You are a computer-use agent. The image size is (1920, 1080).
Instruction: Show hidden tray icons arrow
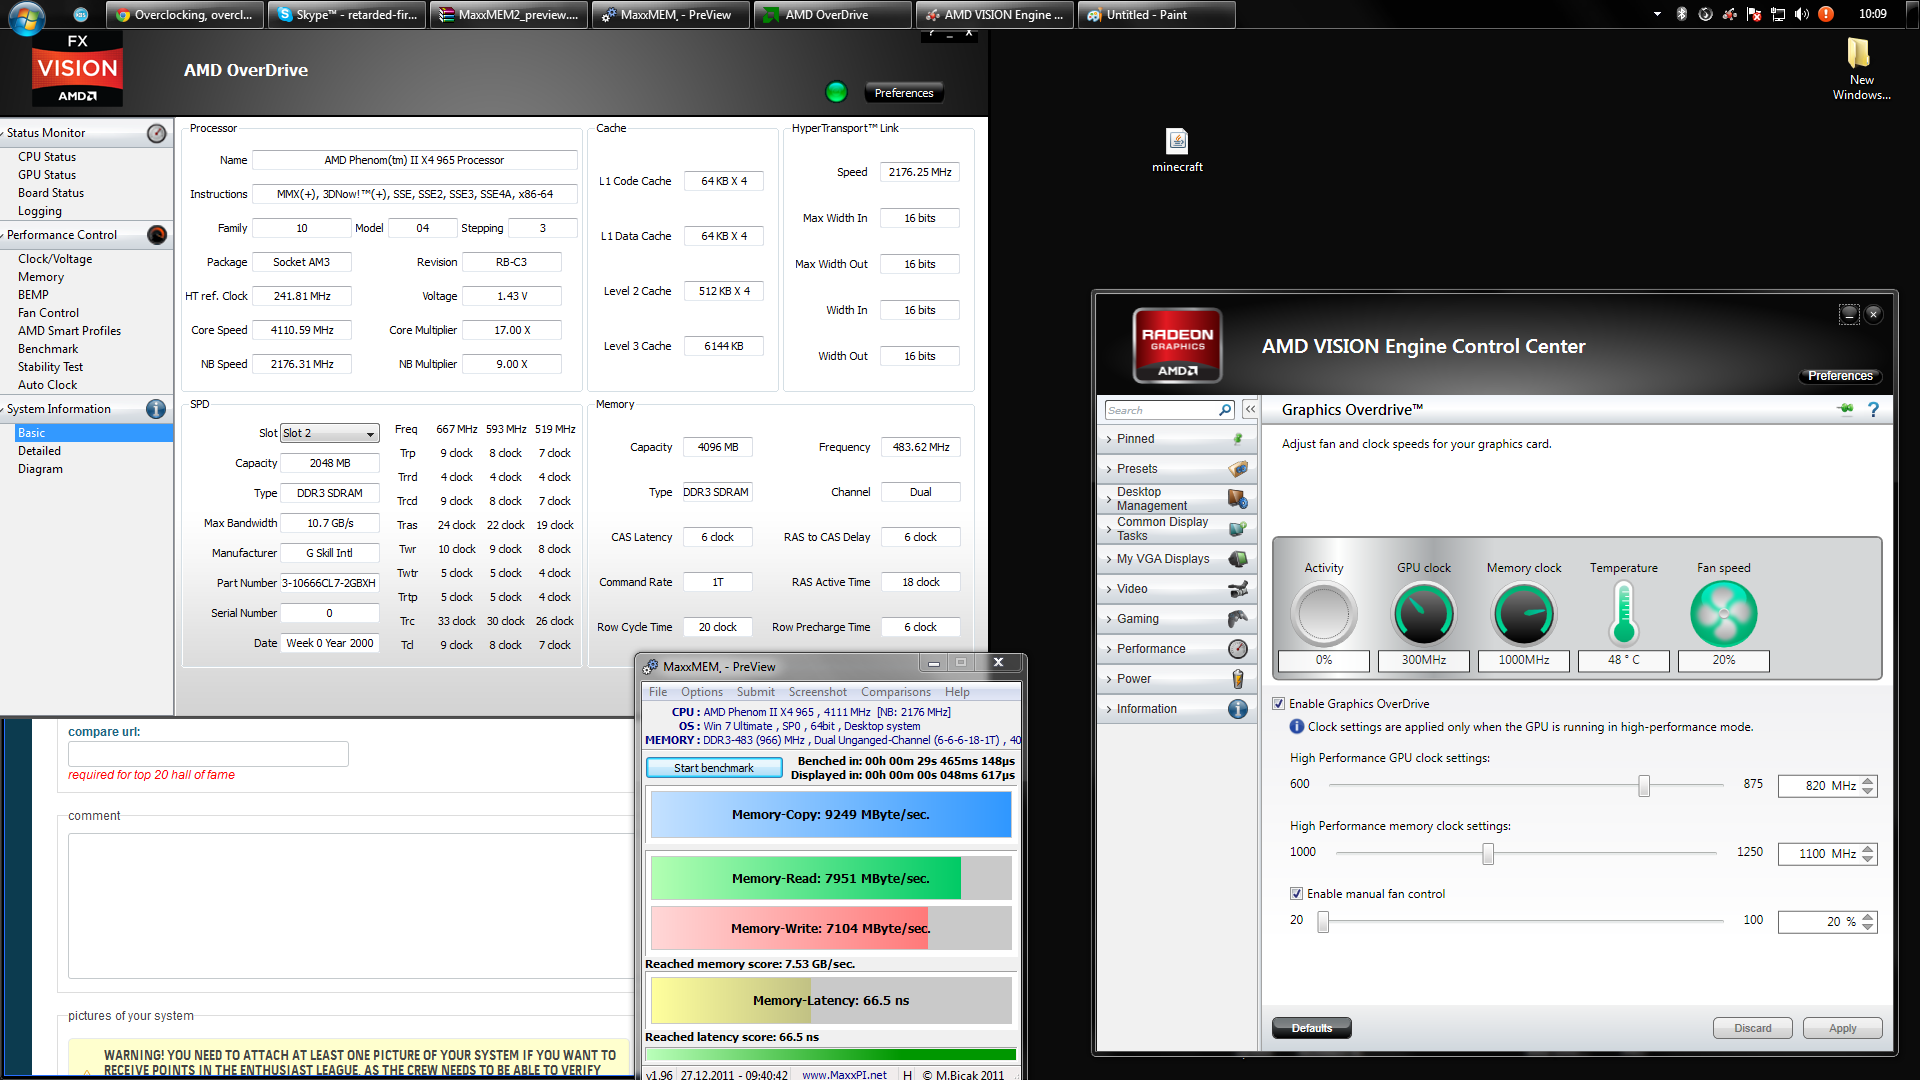1657,14
